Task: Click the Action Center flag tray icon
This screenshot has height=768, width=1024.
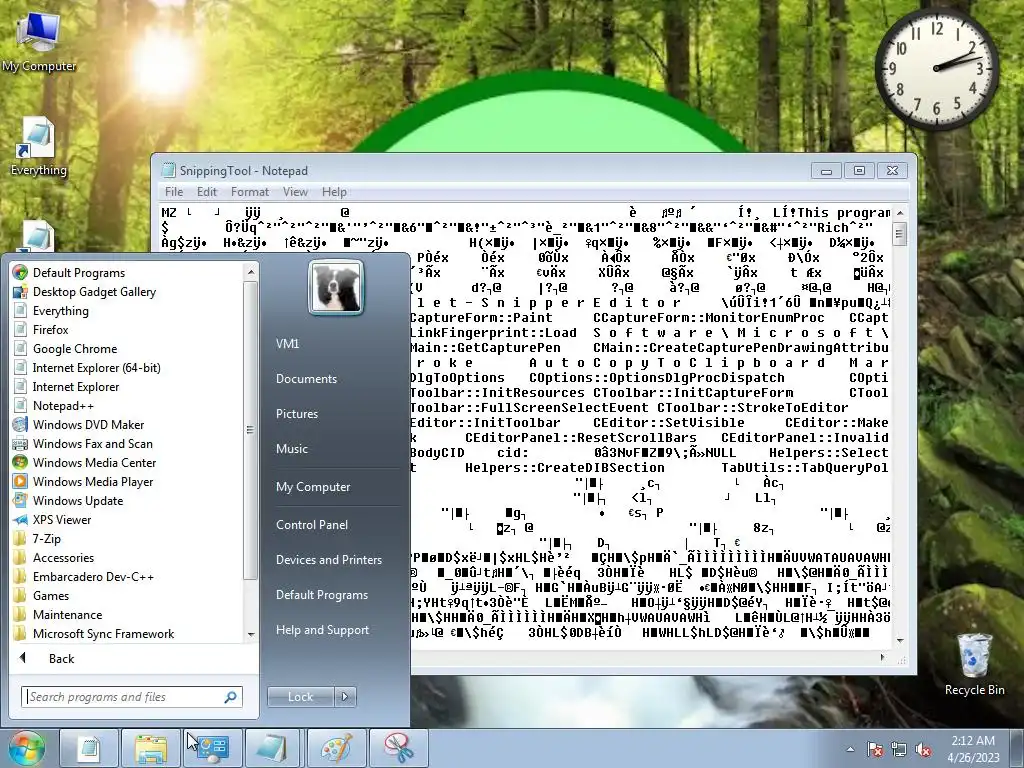Action: point(874,749)
